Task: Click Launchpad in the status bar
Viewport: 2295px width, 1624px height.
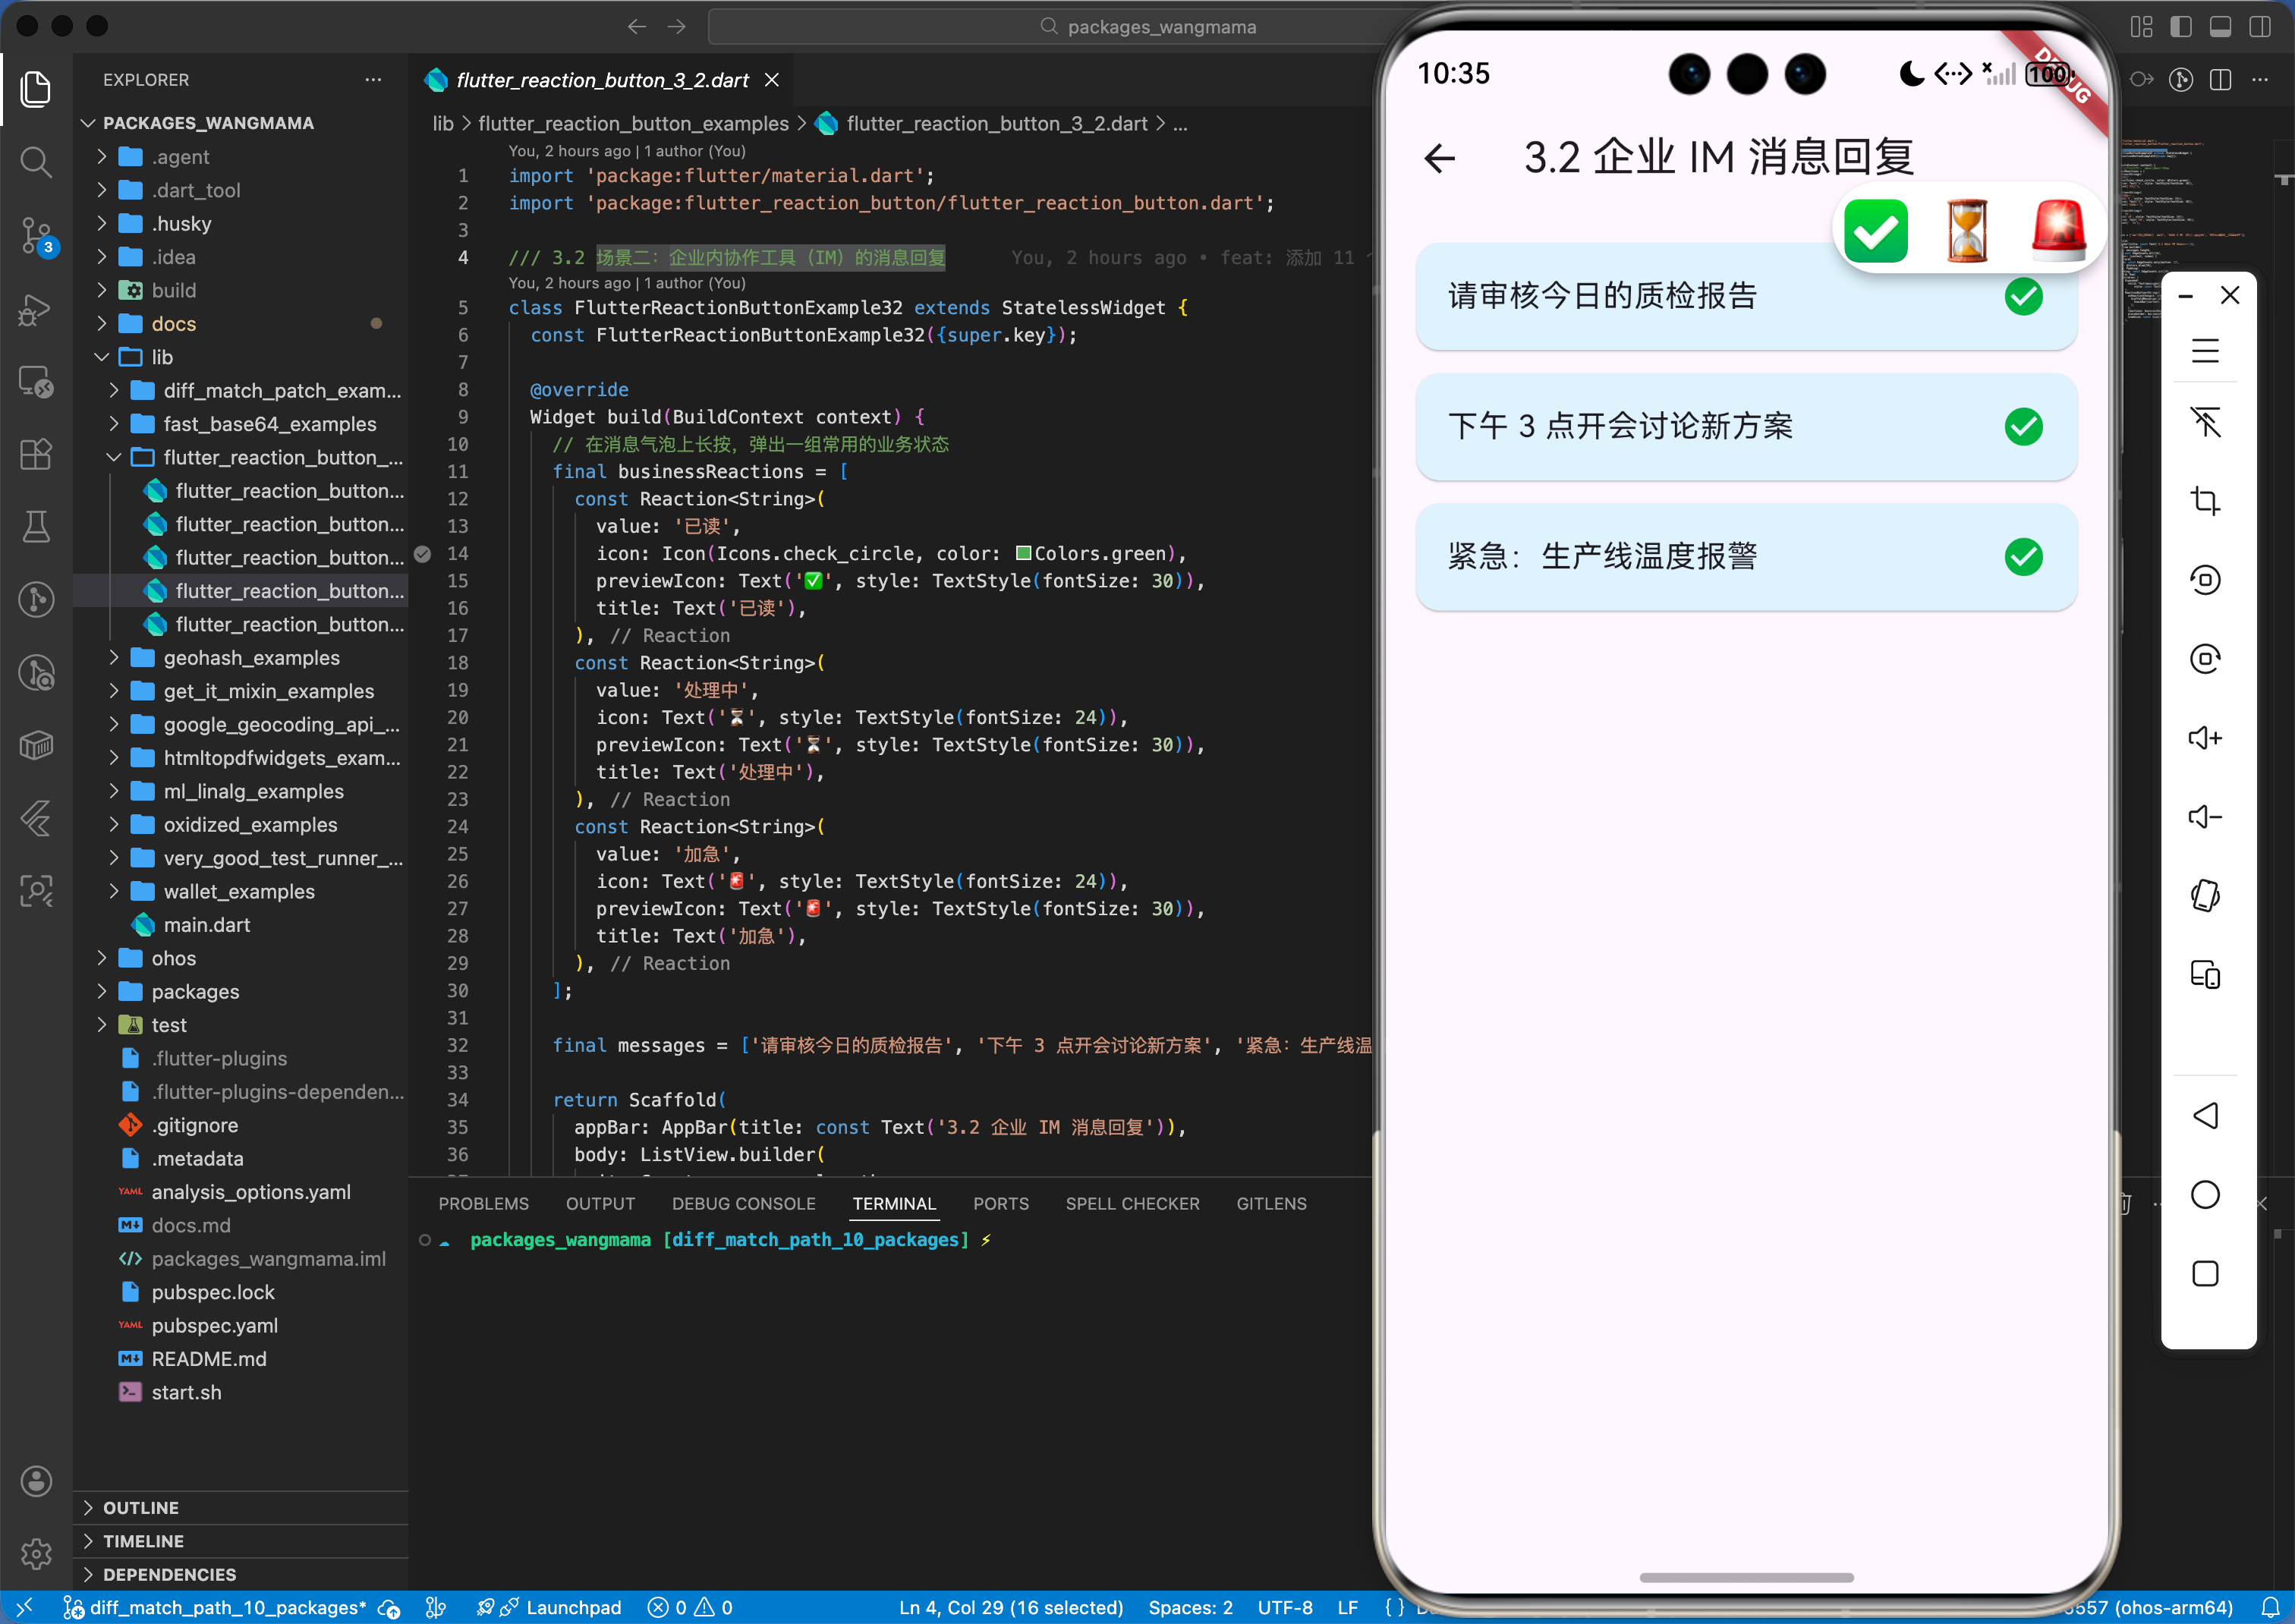Action: click(x=572, y=1607)
